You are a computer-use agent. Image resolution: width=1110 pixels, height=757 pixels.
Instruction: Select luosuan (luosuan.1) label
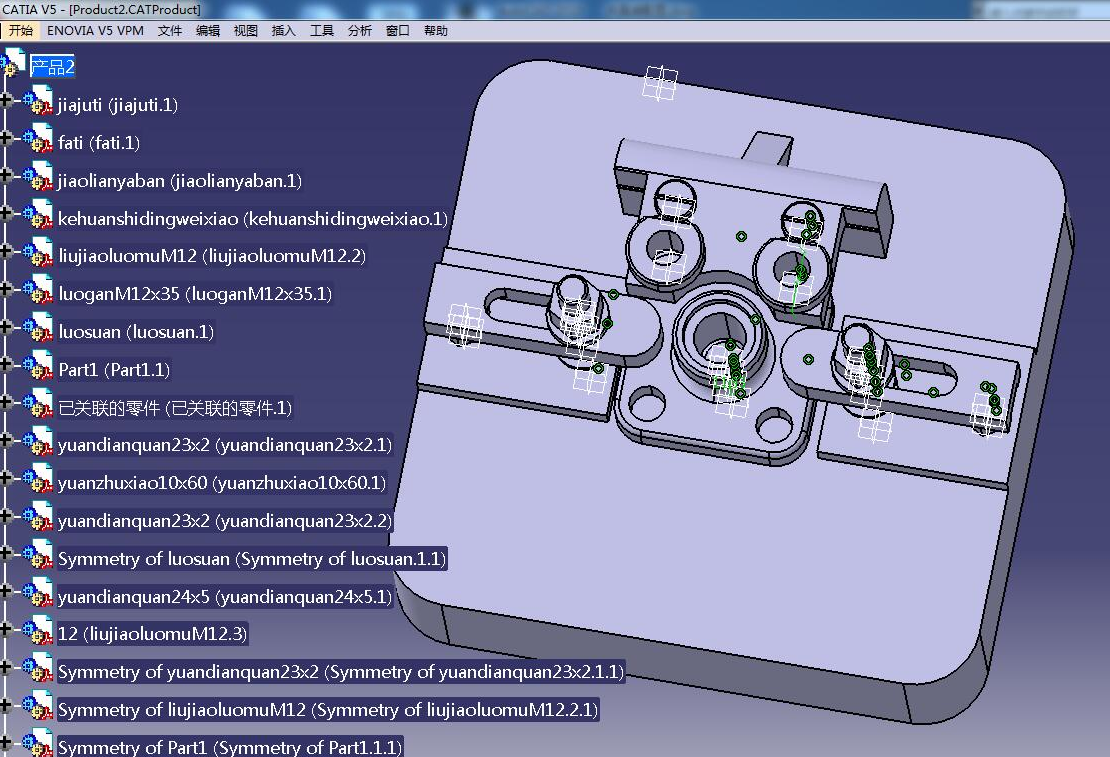[136, 331]
